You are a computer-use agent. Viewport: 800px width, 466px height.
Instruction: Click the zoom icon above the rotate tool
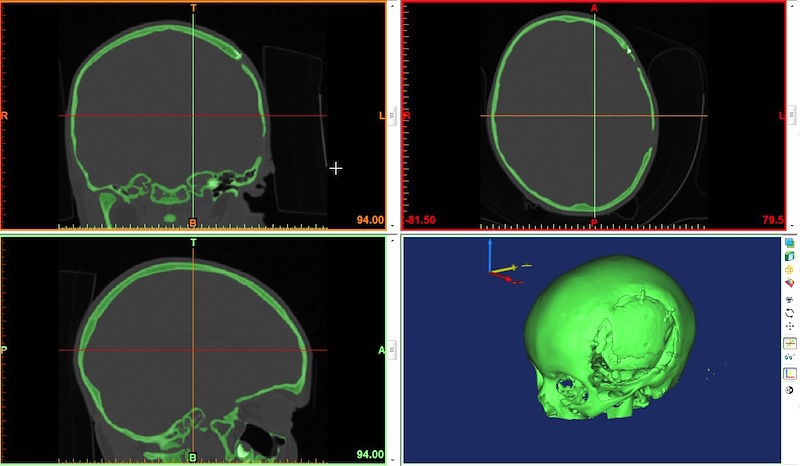[x=790, y=298]
